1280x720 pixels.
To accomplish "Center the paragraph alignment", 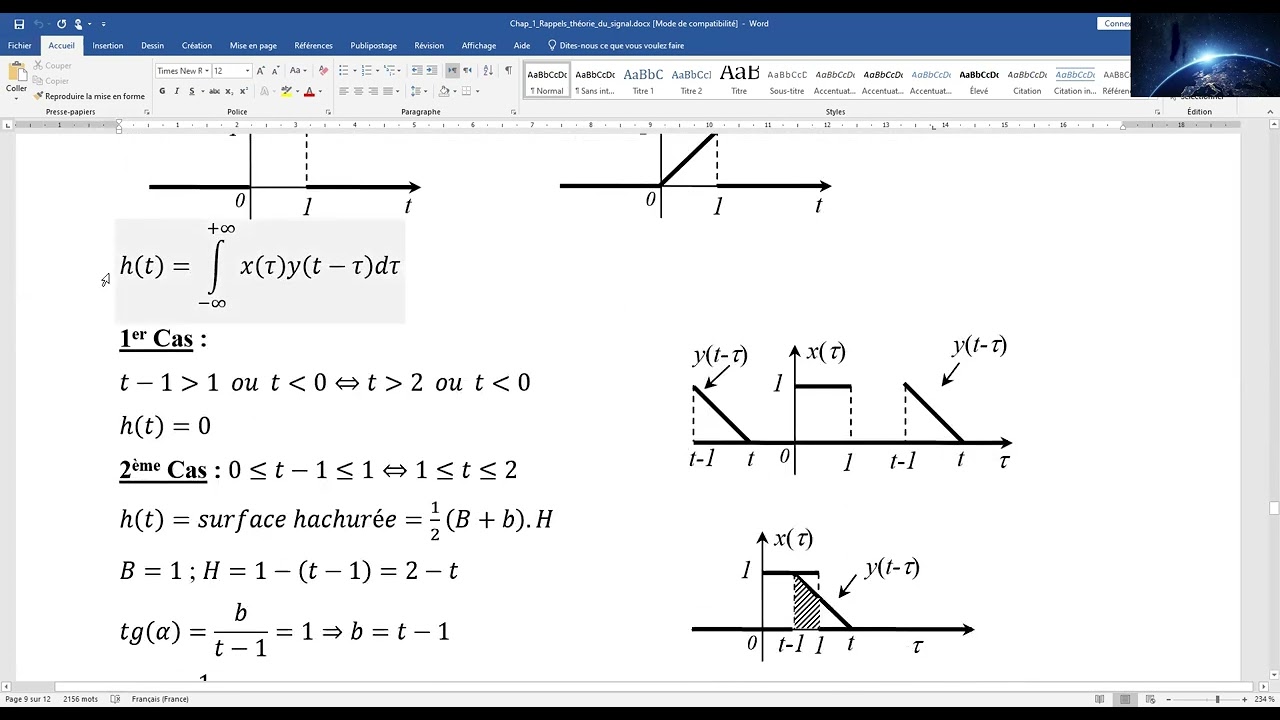I will tap(358, 91).
